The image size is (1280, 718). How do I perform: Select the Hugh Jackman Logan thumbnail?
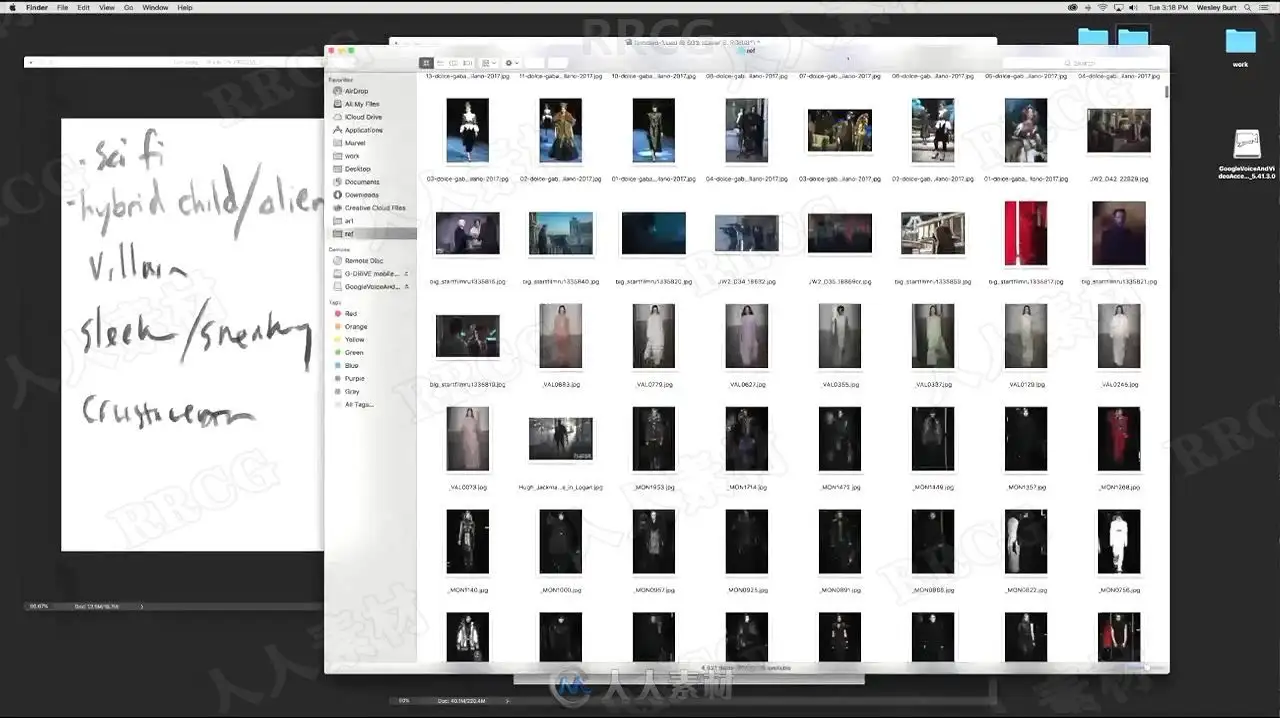560,439
